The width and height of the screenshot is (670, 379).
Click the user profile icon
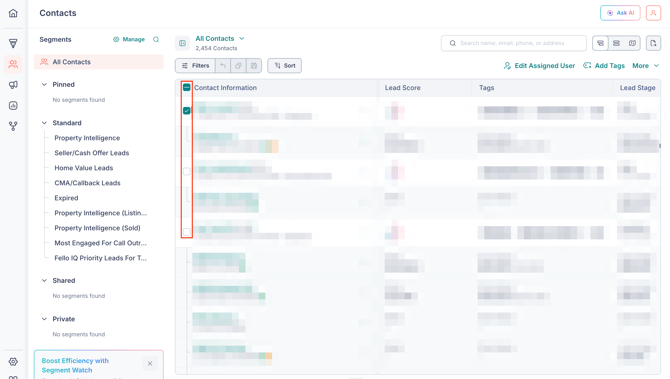coord(653,13)
